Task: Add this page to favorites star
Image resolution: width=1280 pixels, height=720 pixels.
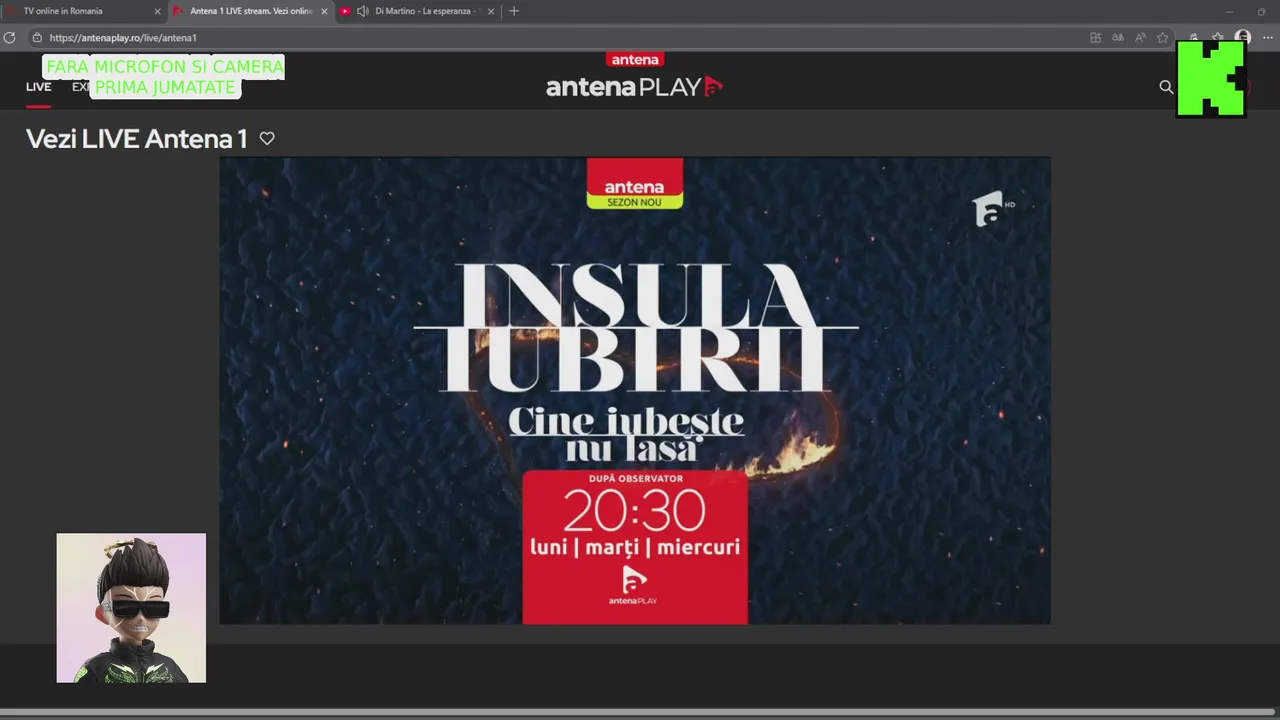Action: coord(1162,37)
